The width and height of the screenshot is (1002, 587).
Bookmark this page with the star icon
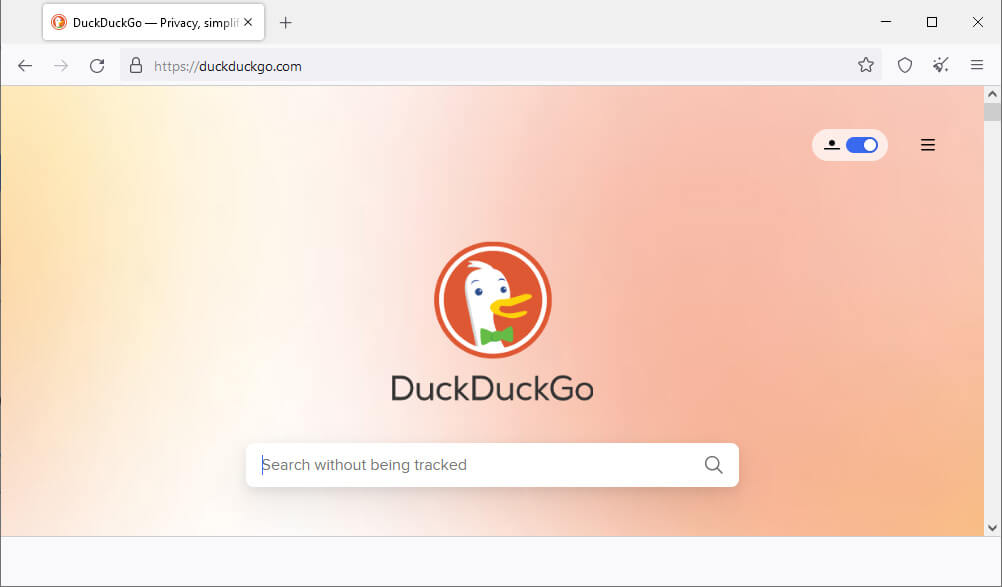coord(866,65)
